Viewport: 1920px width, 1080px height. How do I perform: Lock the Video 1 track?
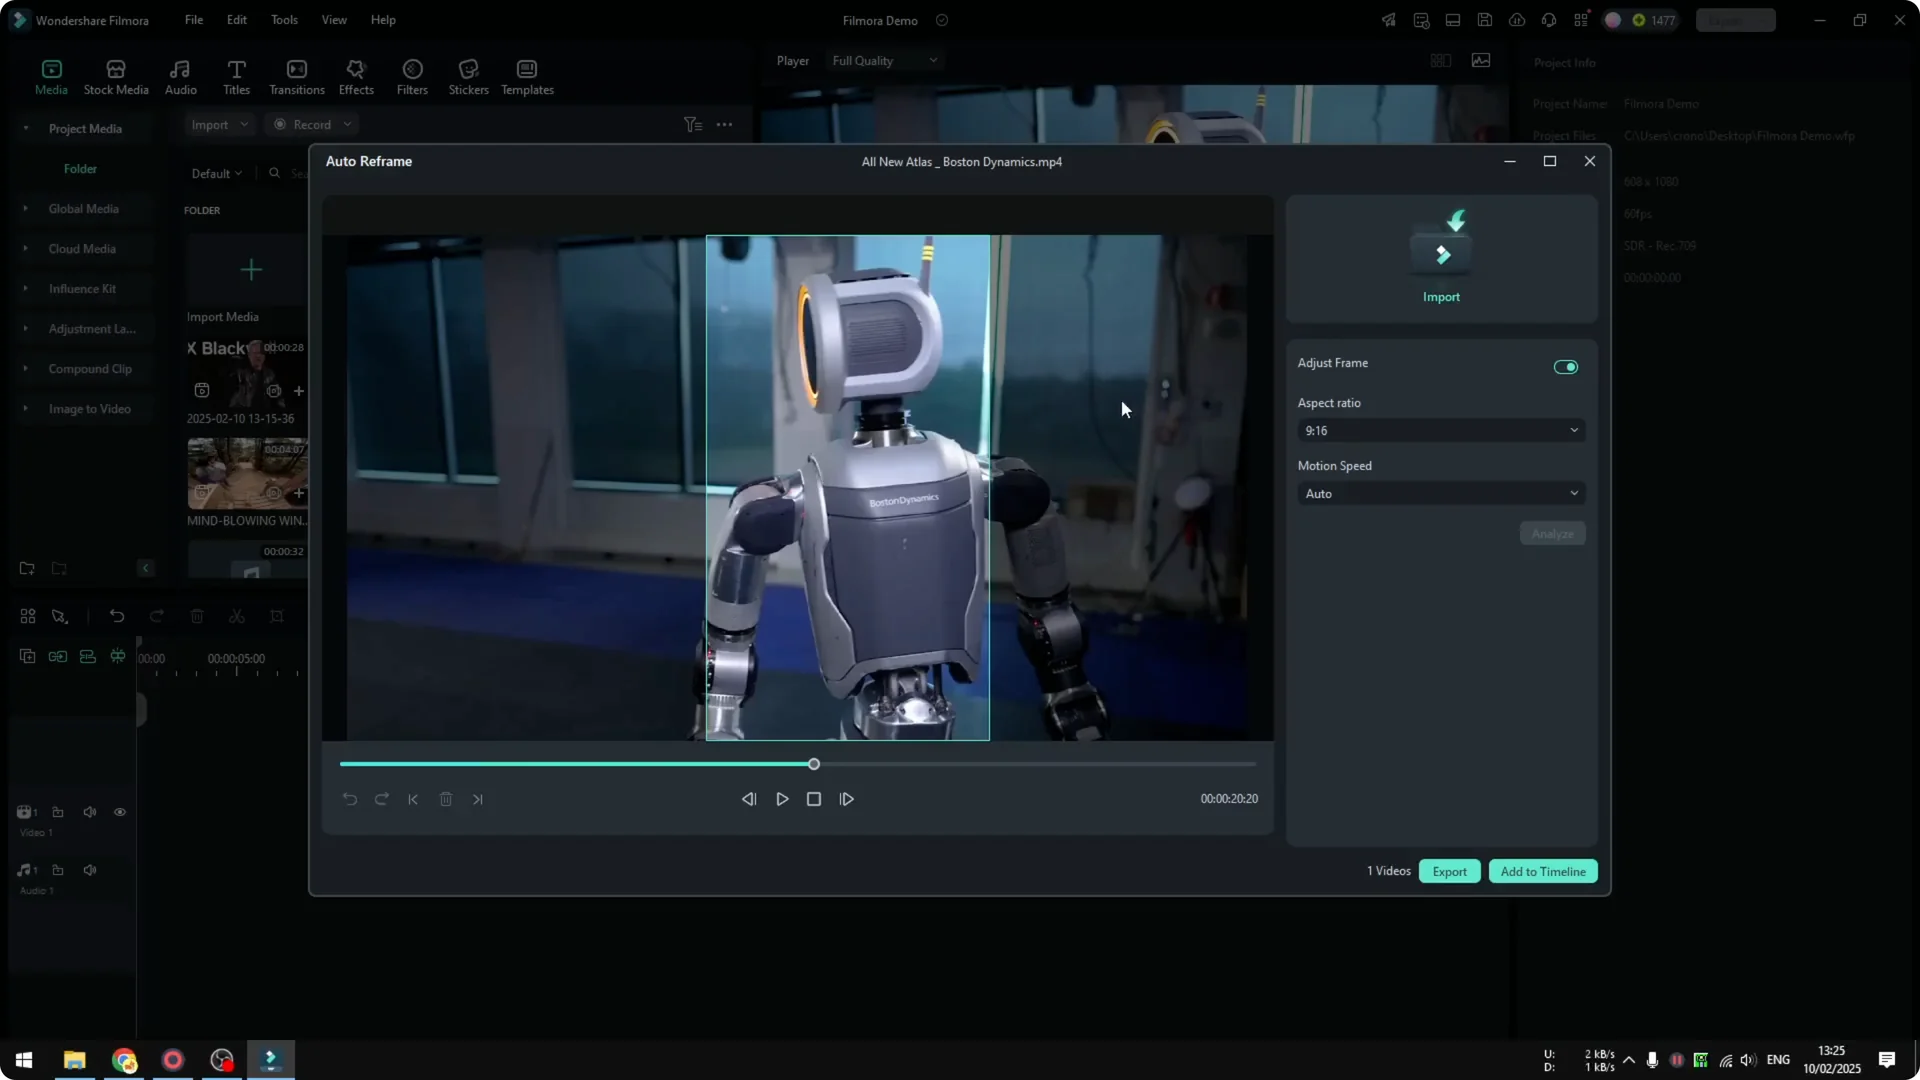58,813
